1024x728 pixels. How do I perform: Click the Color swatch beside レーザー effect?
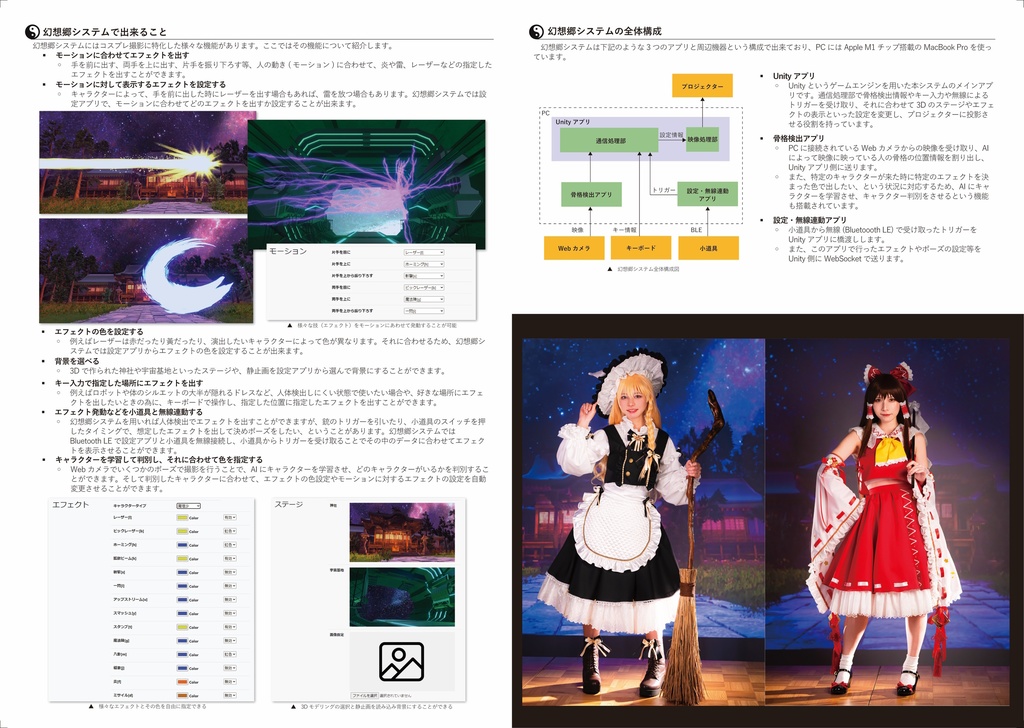point(182,518)
